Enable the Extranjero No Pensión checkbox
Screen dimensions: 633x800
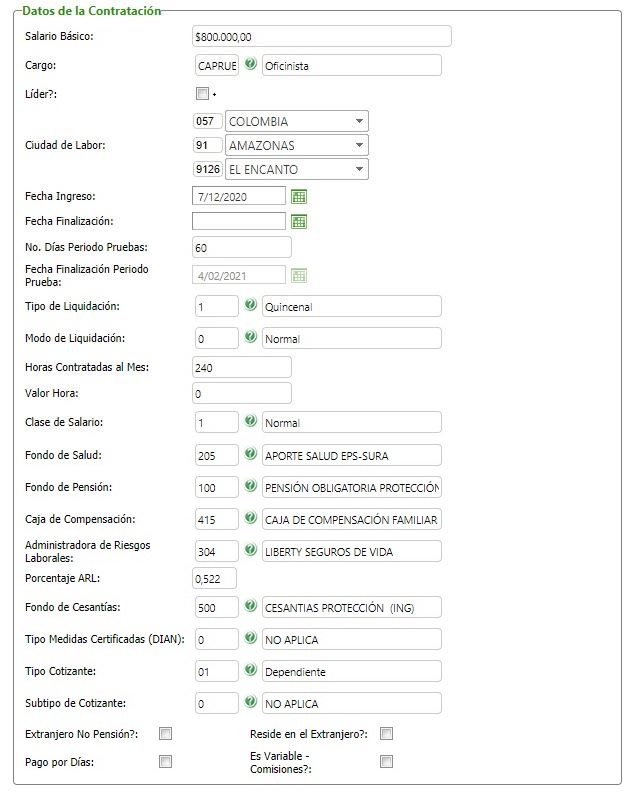tap(166, 734)
